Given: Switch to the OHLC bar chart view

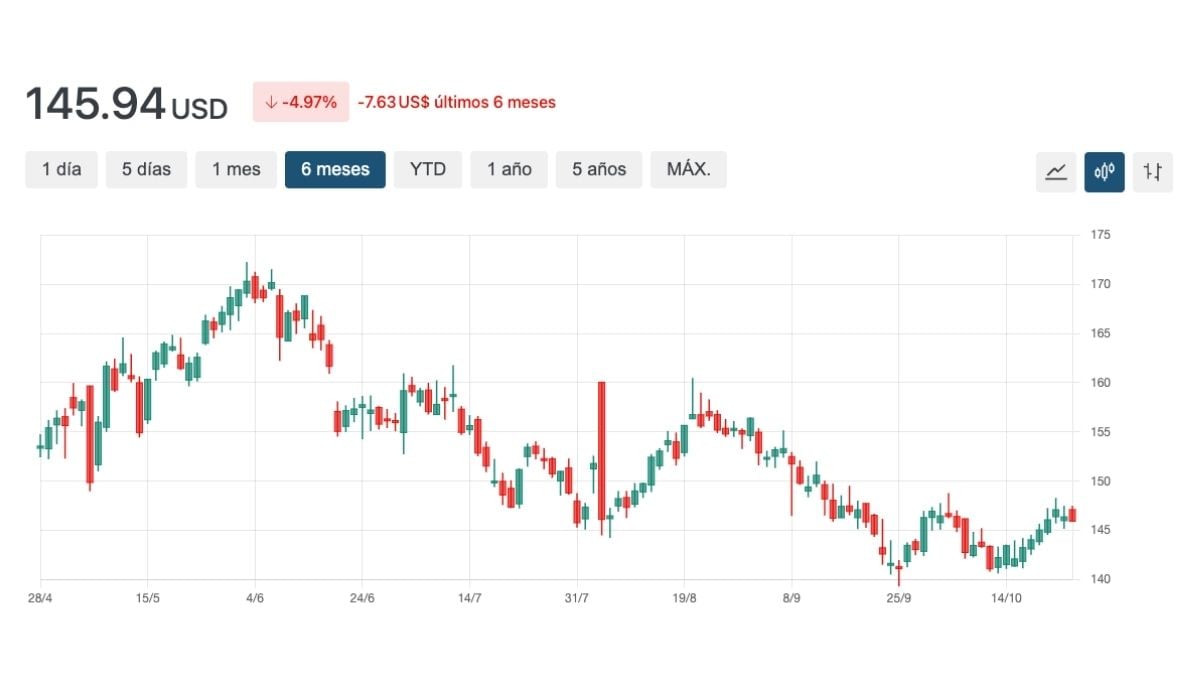Looking at the screenshot, I should 1153,172.
